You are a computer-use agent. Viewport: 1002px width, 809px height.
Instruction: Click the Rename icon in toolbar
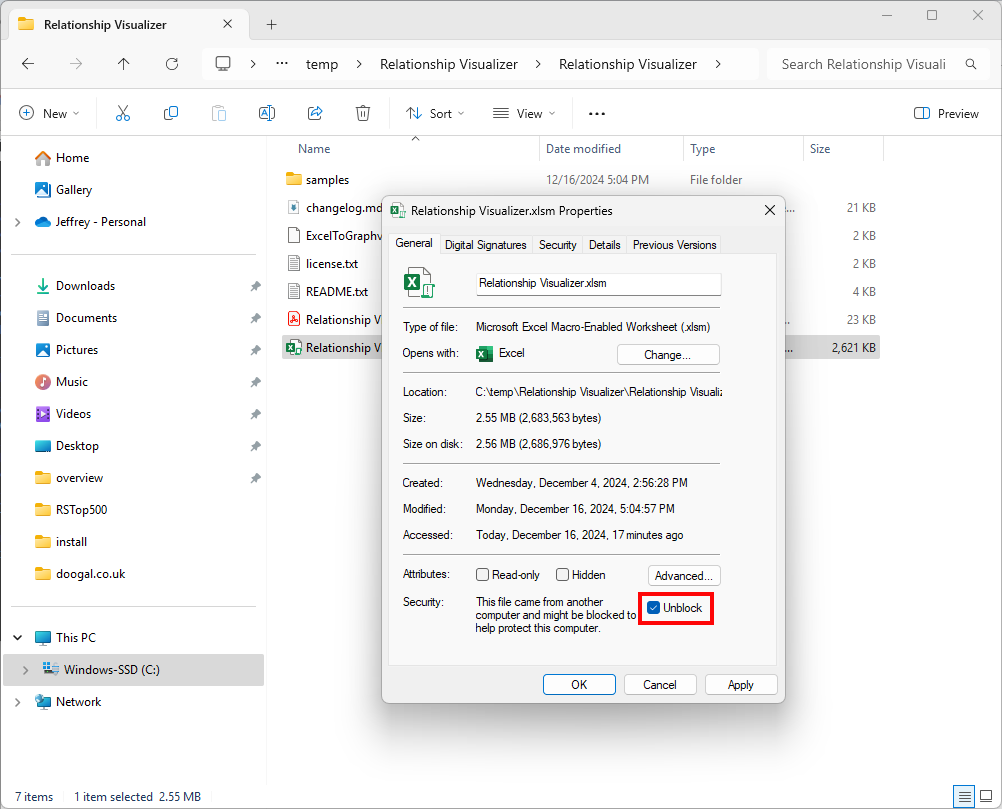tap(267, 114)
